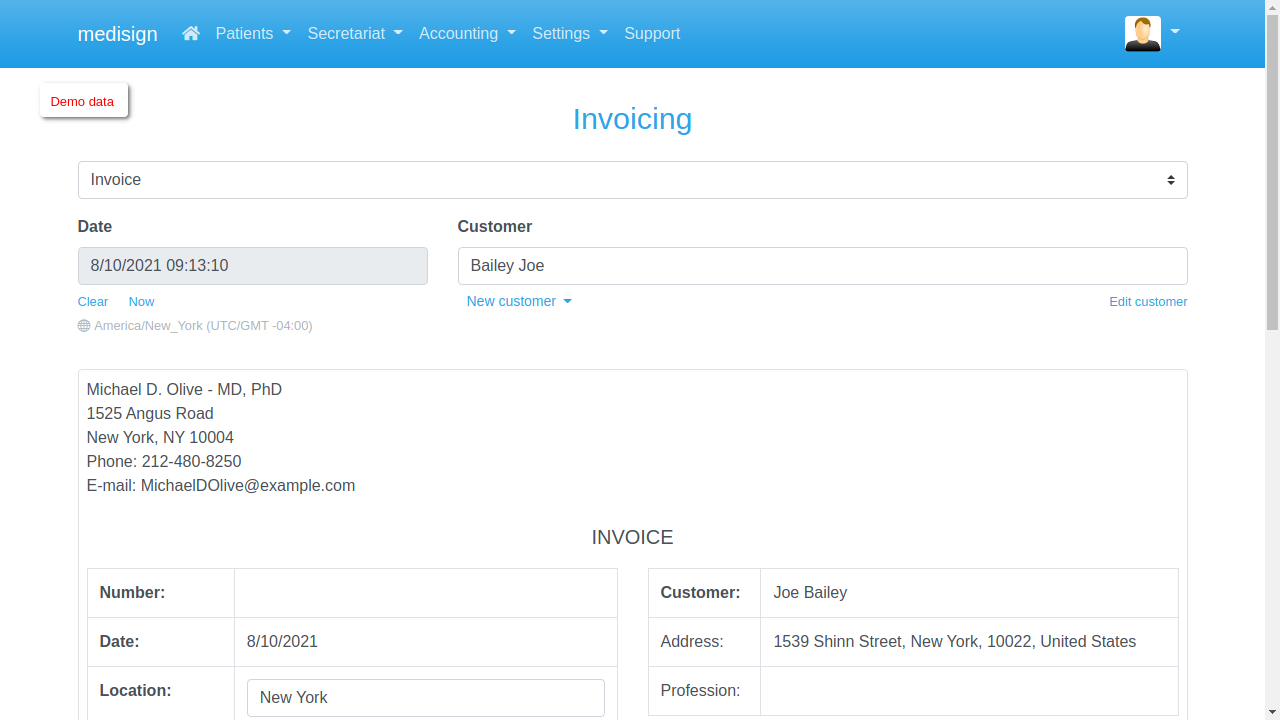Open the Invoice document type selector
Image resolution: width=1280 pixels, height=720 pixels.
point(632,179)
